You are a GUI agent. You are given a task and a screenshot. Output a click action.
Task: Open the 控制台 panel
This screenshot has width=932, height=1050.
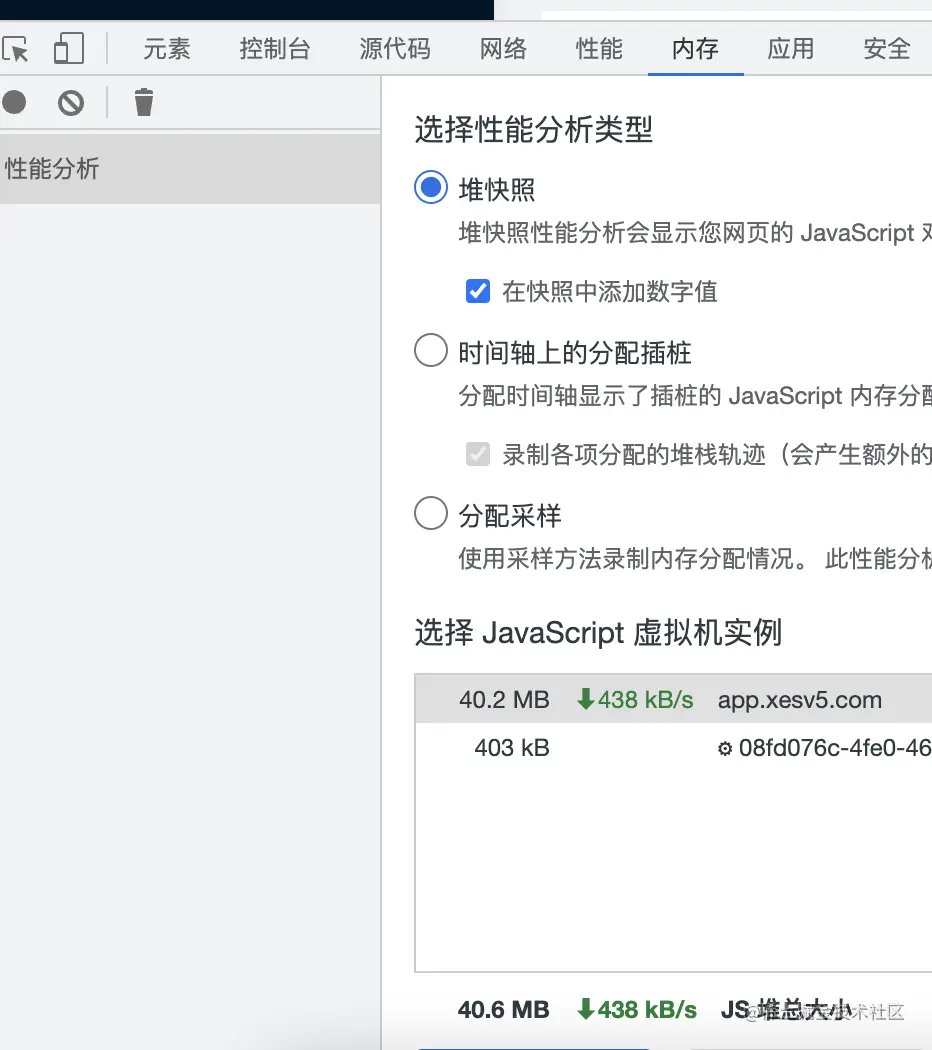tap(275, 48)
